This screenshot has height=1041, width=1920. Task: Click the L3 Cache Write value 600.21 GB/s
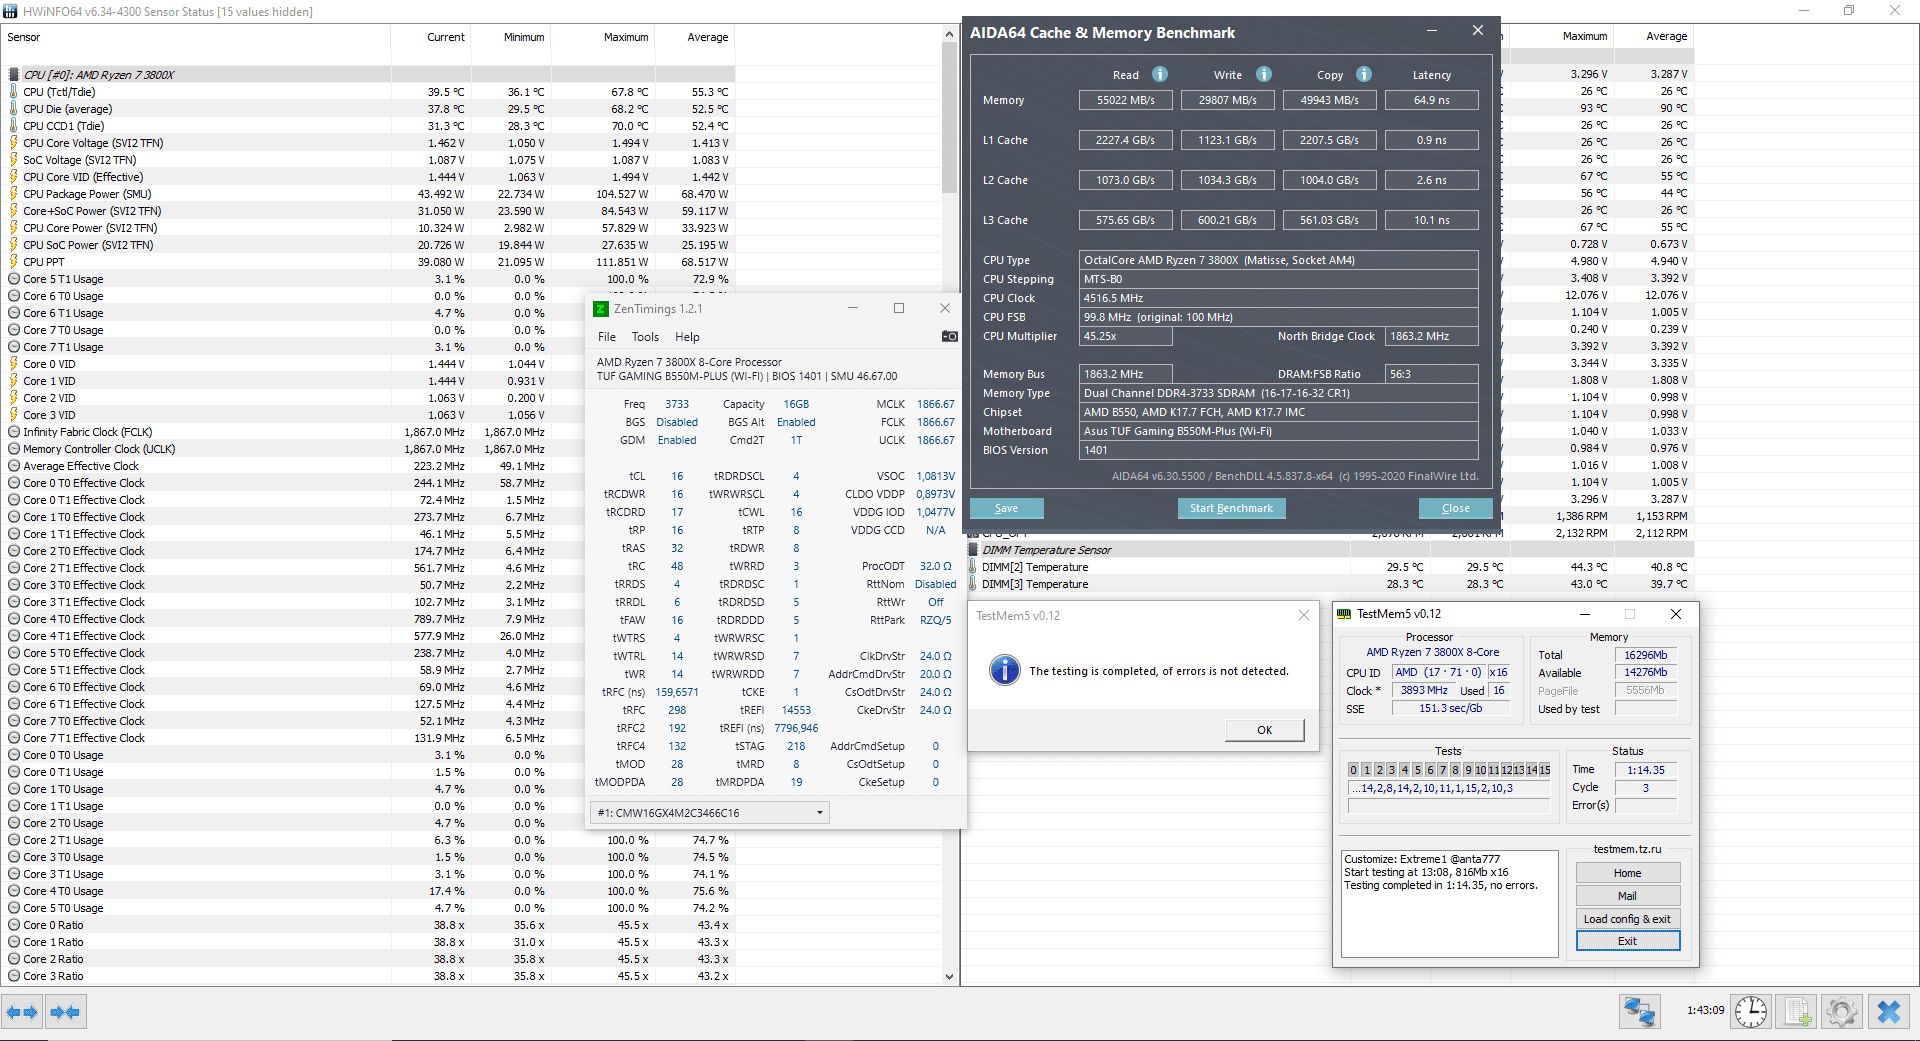[x=1228, y=220]
